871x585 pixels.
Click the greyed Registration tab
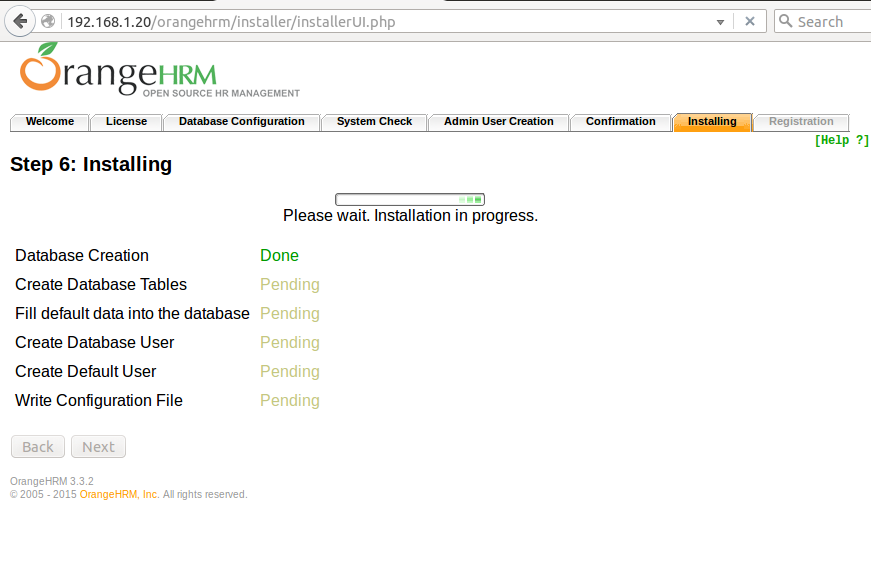pyautogui.click(x=801, y=122)
